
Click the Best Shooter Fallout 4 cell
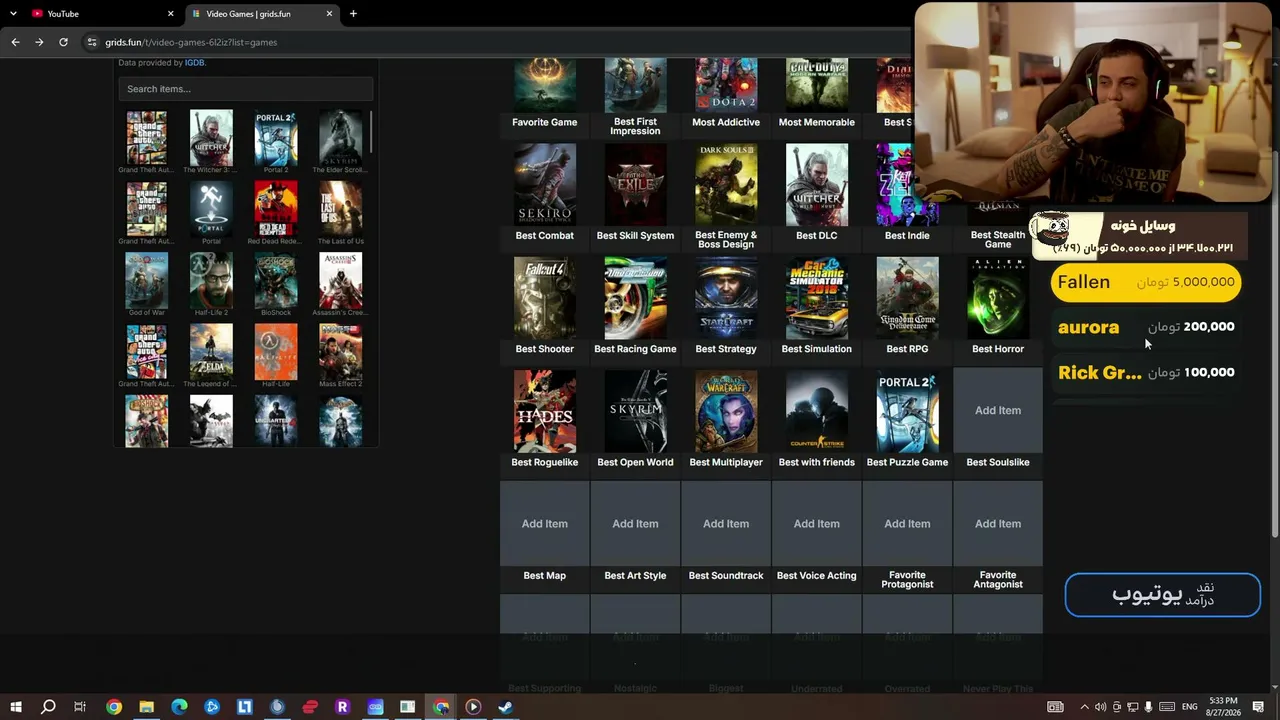[x=545, y=298]
